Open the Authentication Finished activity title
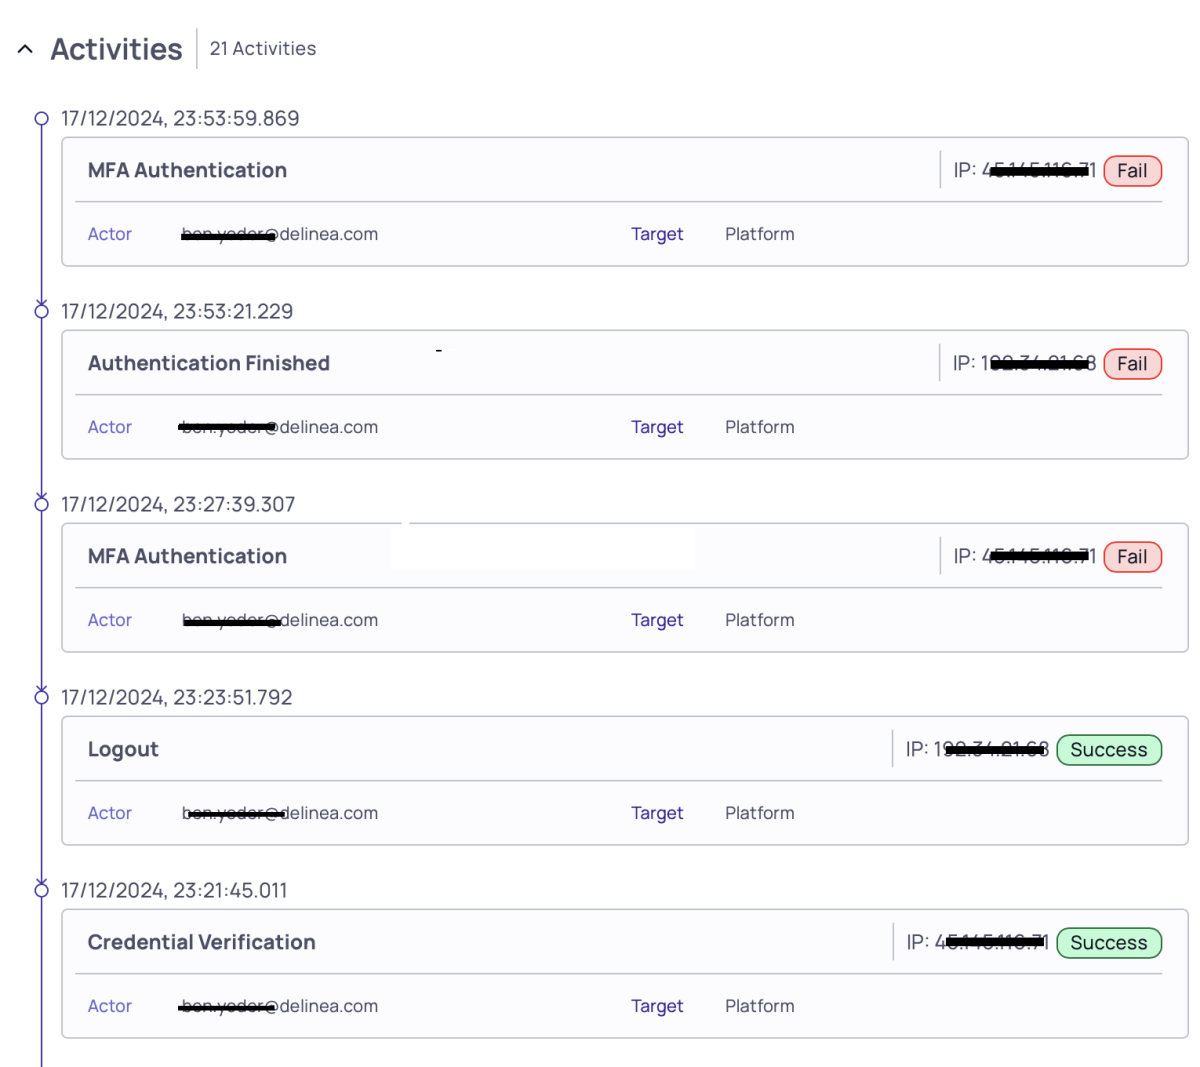Viewport: 1200px width, 1067px height. [209, 363]
